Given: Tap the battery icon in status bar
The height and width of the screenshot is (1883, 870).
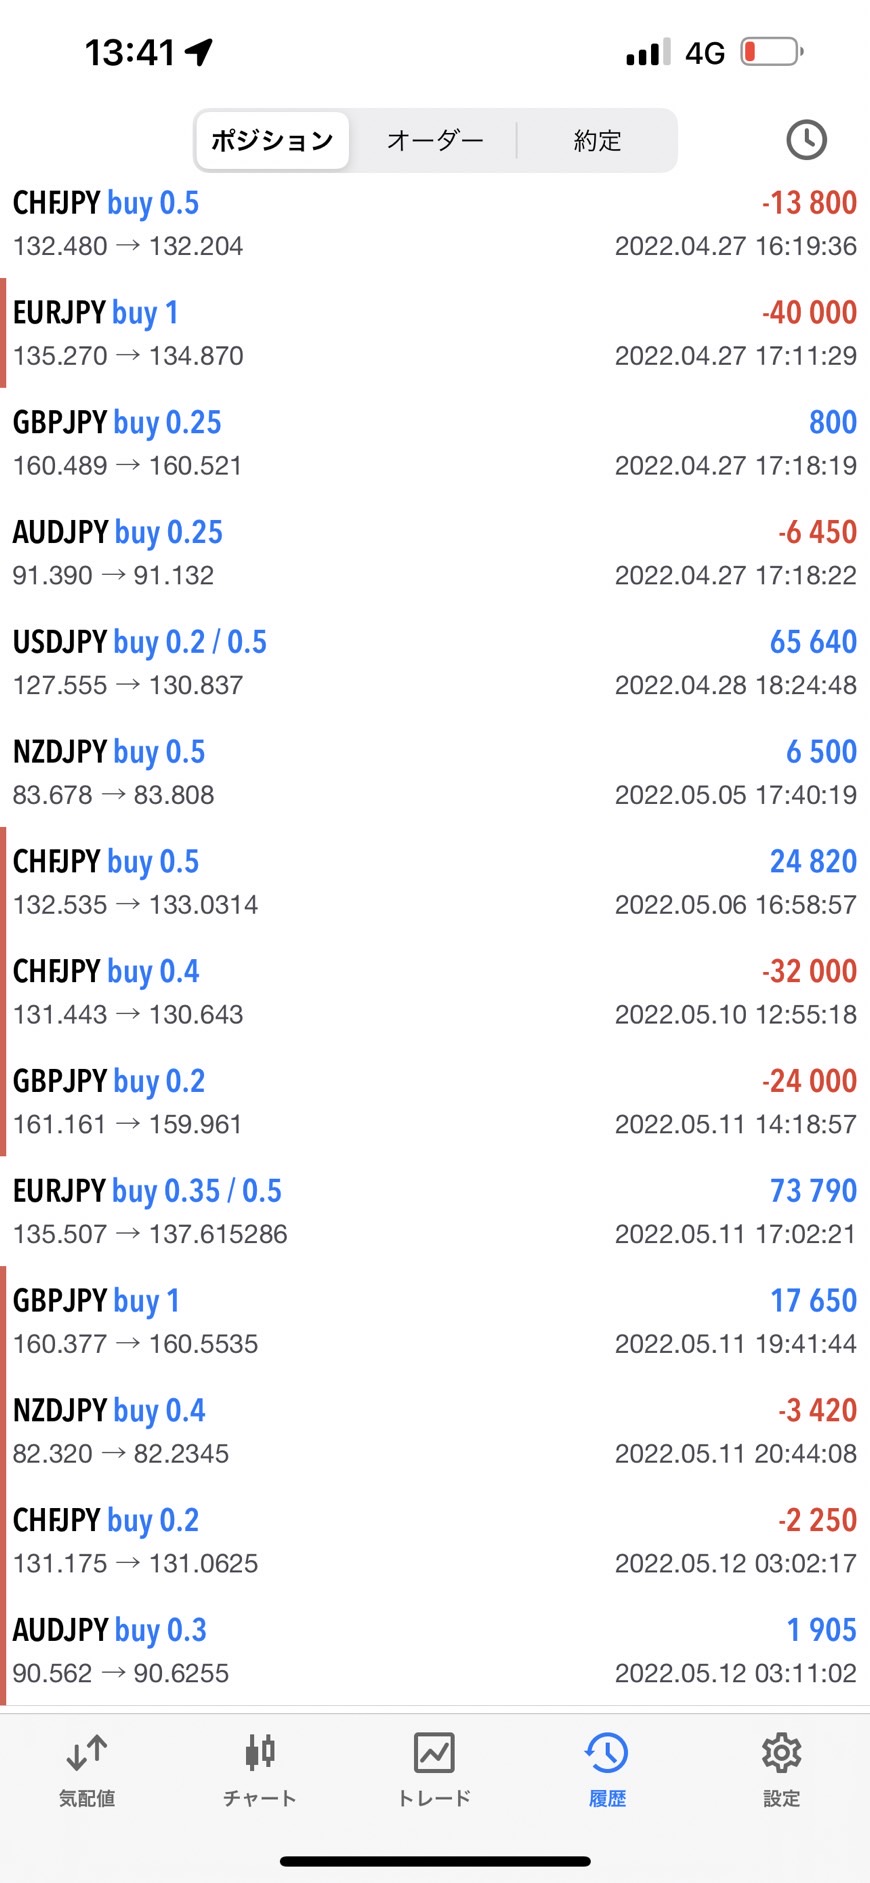Looking at the screenshot, I should pyautogui.click(x=771, y=52).
